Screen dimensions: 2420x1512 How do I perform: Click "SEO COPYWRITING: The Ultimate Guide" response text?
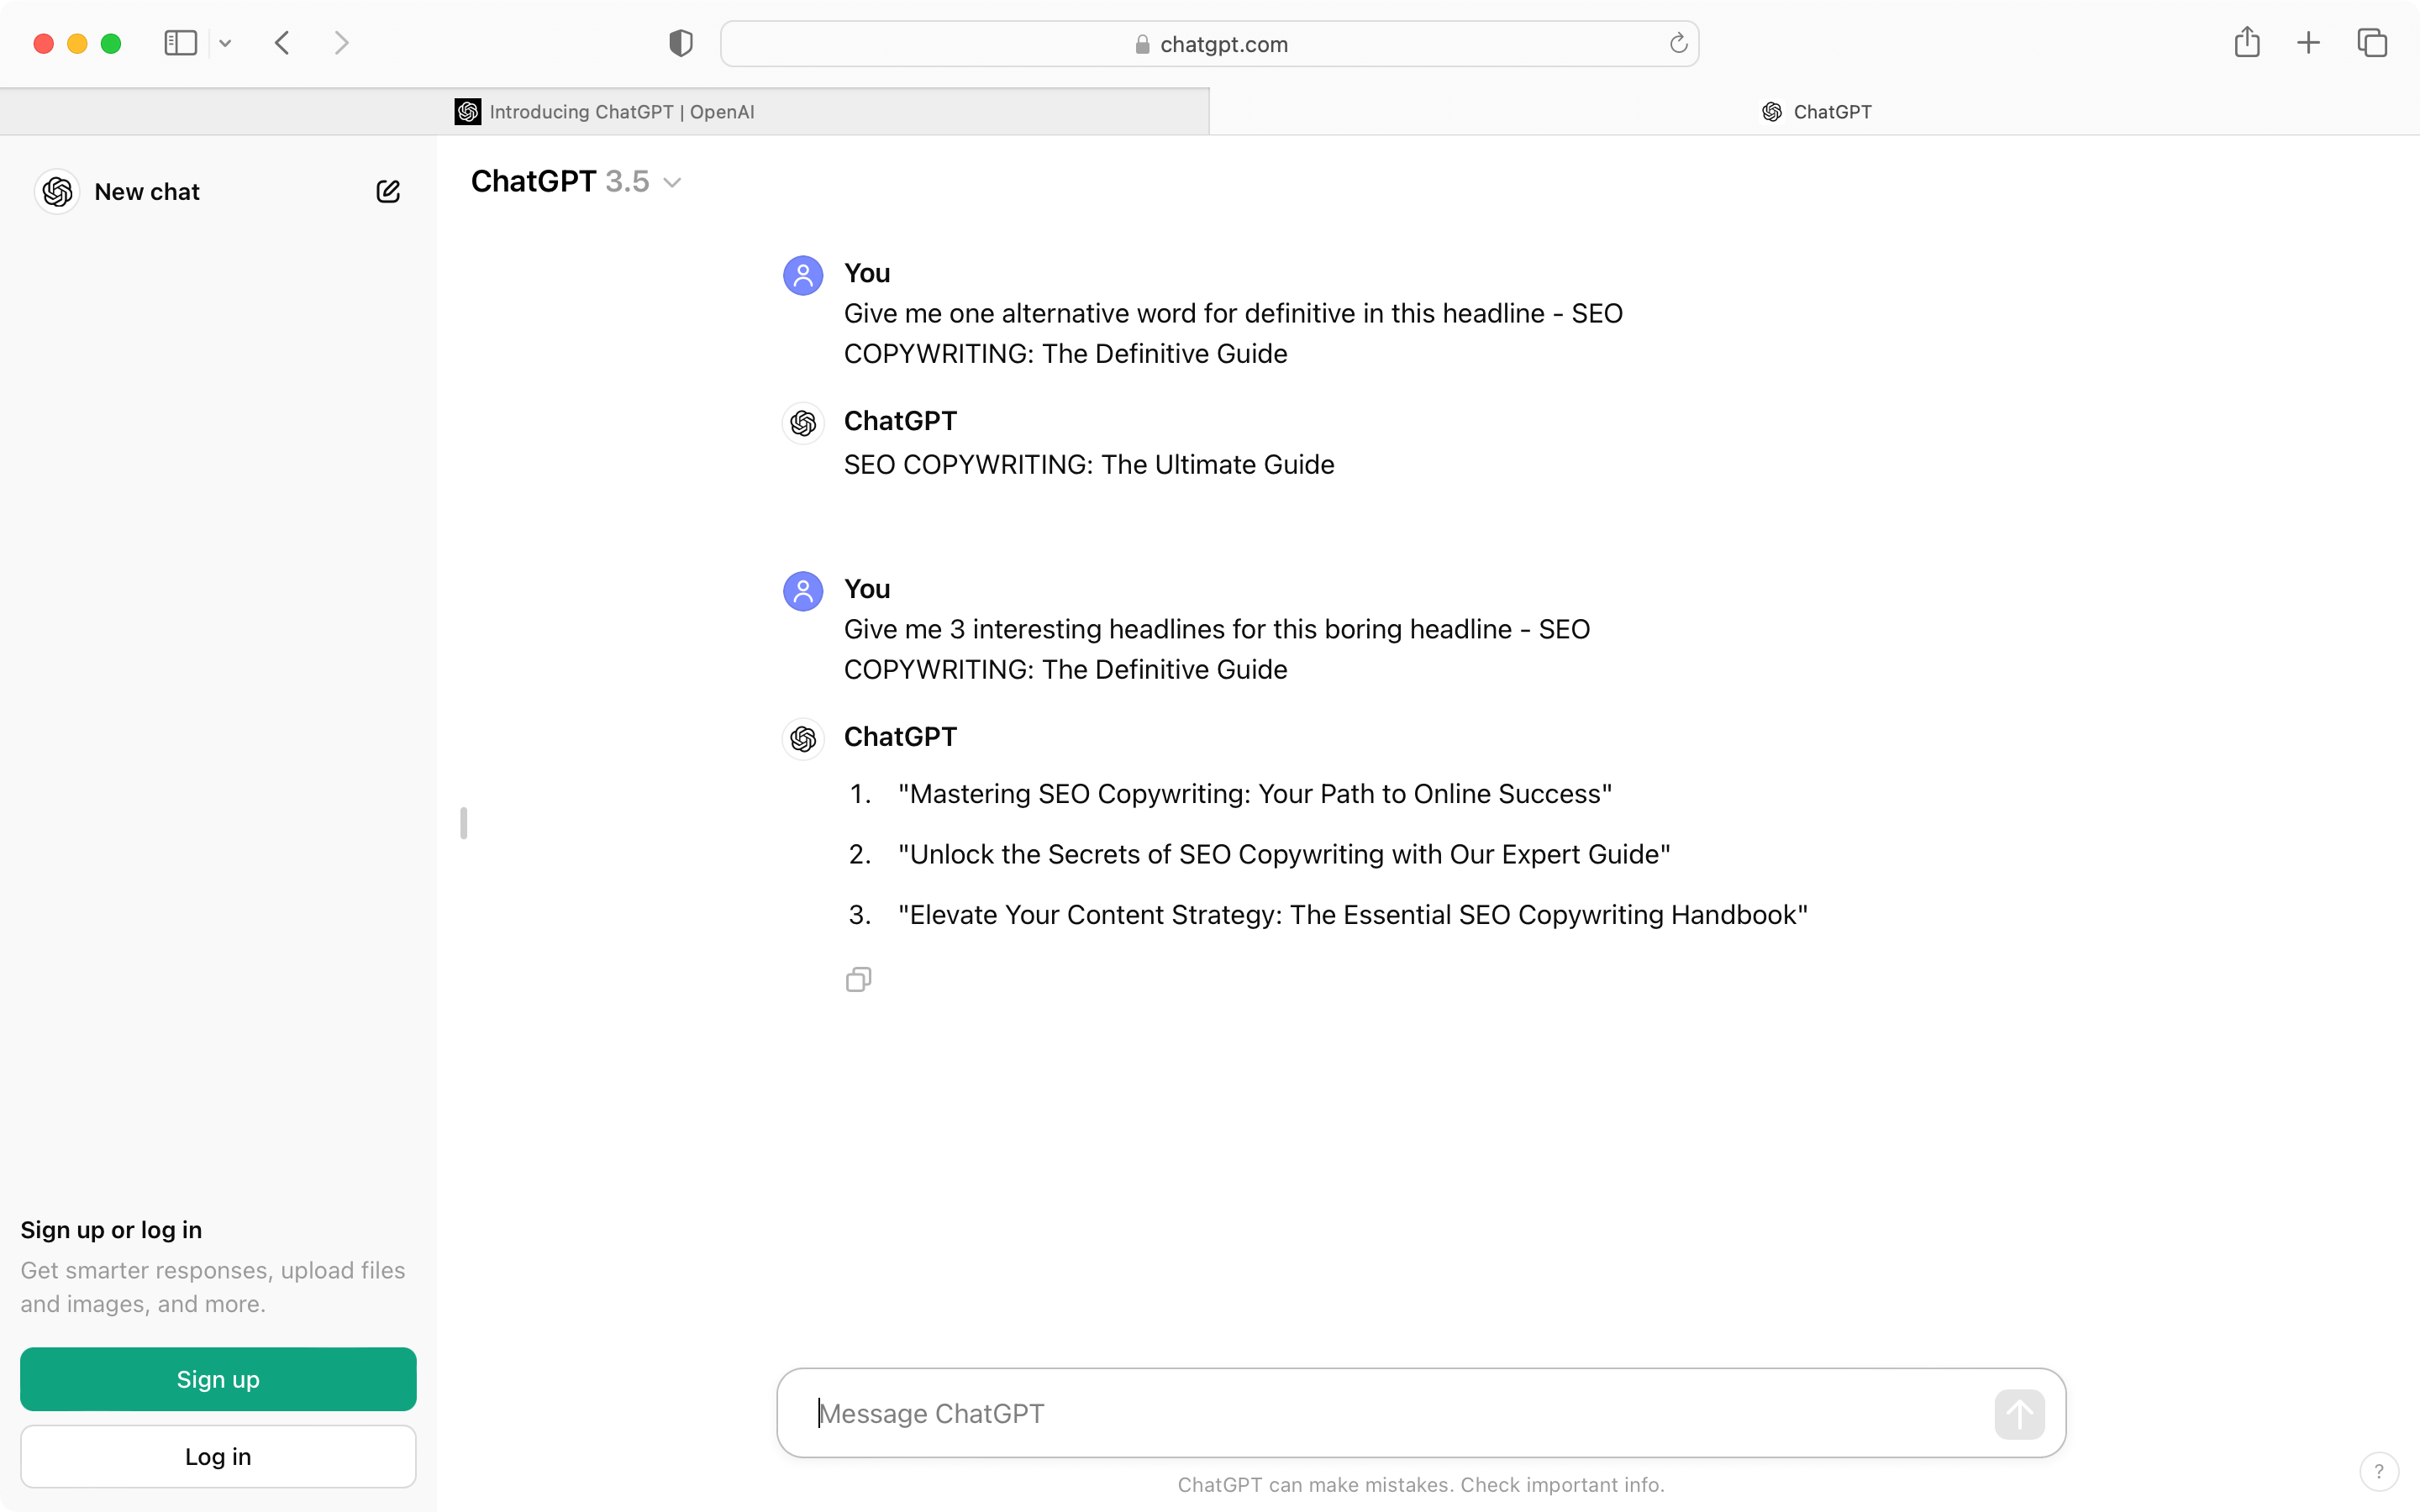[1089, 465]
